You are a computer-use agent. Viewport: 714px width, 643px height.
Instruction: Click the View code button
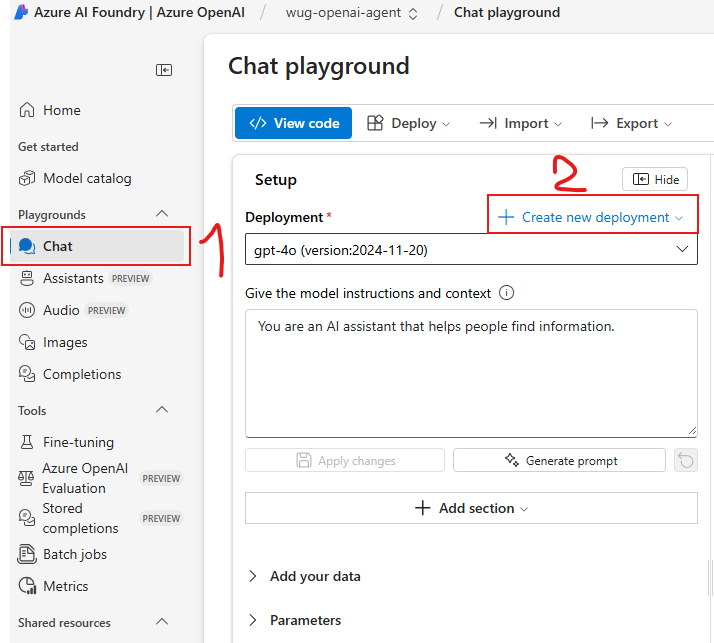293,124
